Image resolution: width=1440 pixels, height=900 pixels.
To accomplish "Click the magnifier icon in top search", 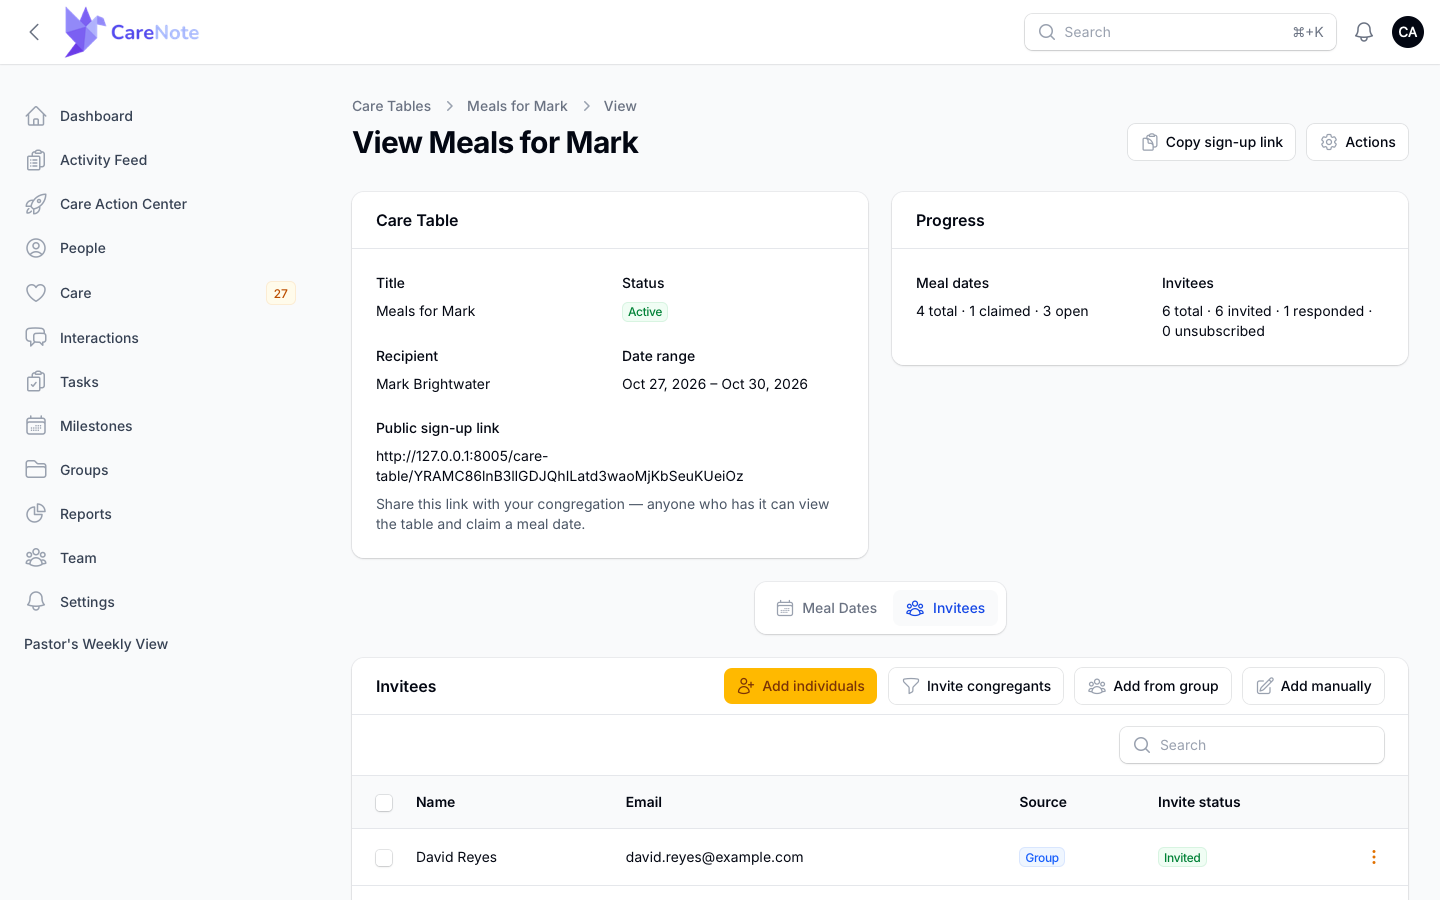I will click(1047, 32).
